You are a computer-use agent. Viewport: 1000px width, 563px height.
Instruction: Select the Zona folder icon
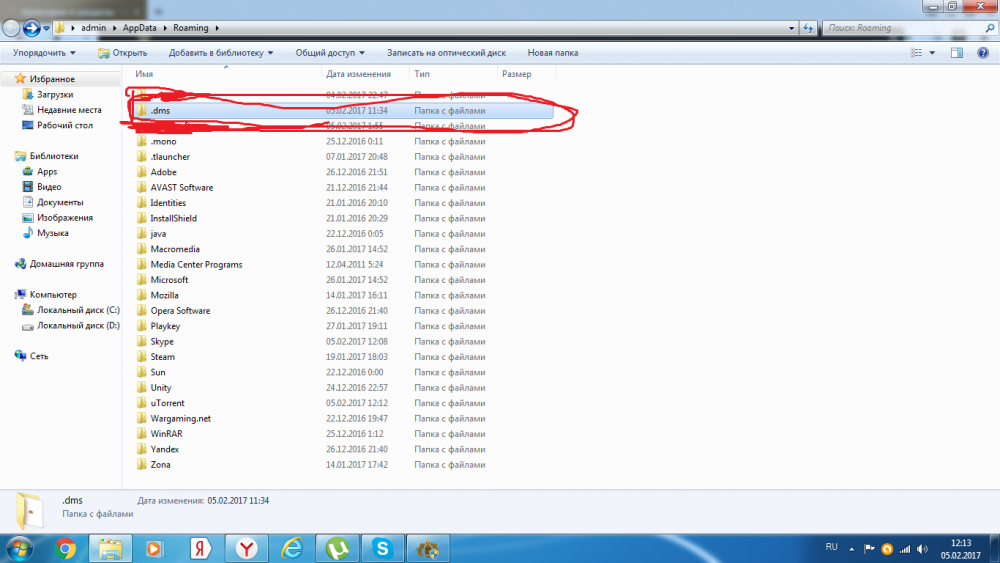(x=142, y=464)
